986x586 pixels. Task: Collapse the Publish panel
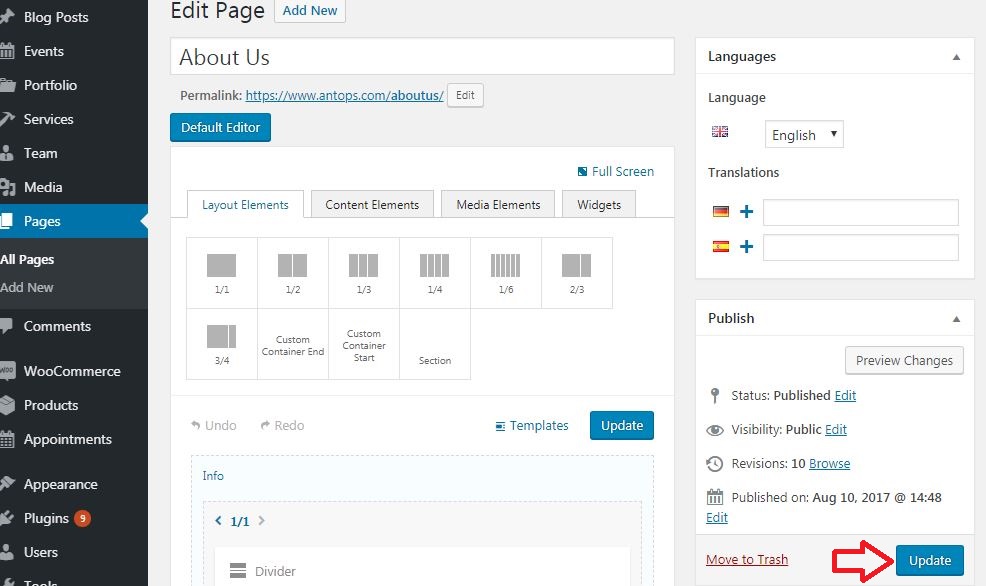click(956, 319)
